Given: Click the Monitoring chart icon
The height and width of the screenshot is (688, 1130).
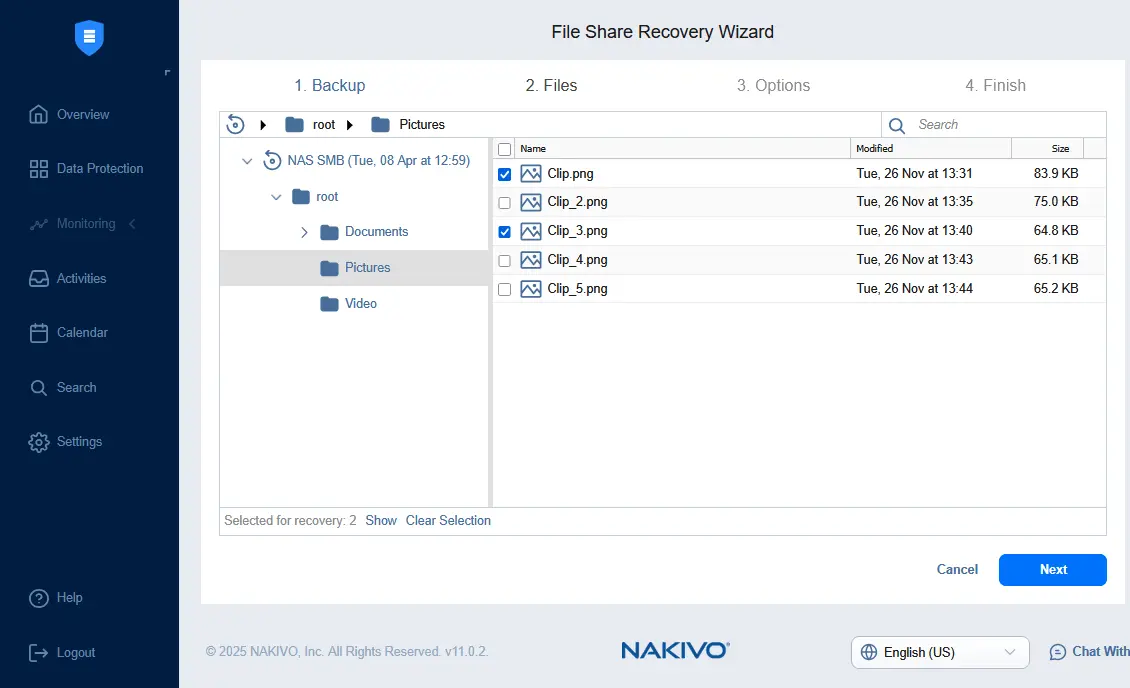Looking at the screenshot, I should coord(38,224).
